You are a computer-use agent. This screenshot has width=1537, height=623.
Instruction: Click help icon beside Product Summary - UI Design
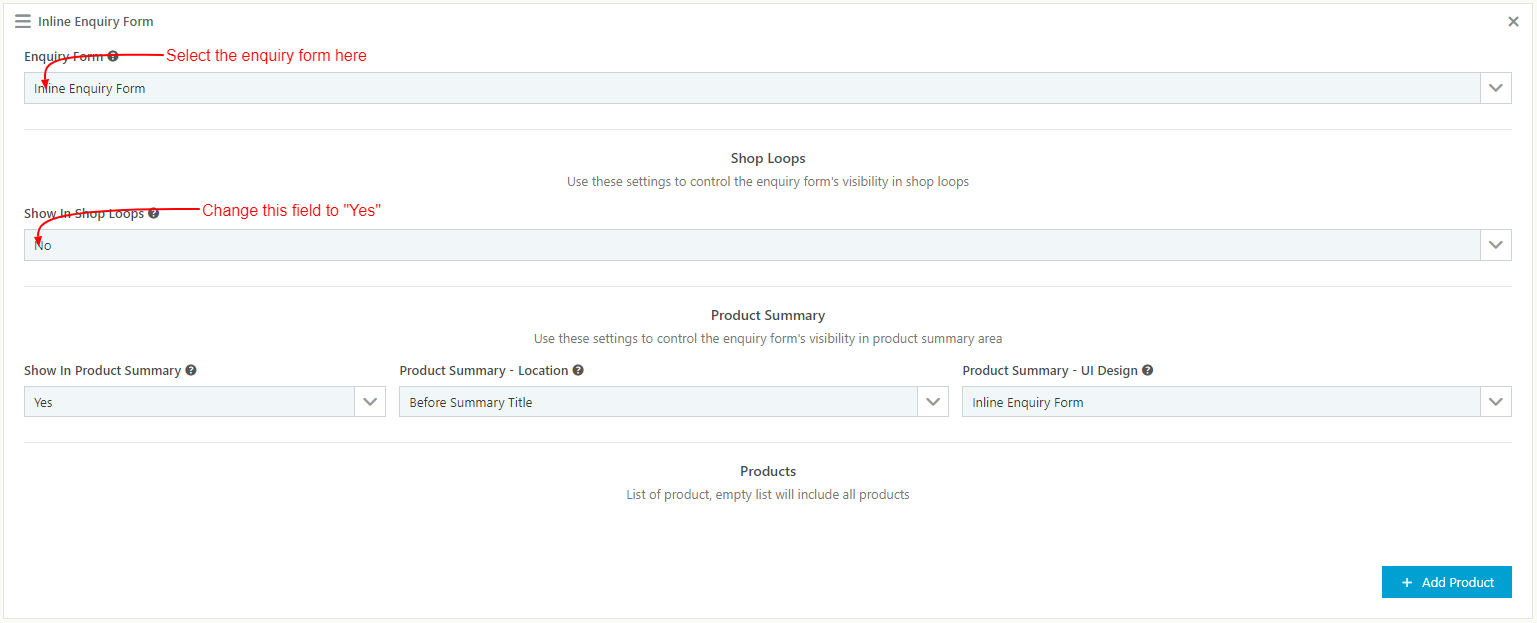(x=1148, y=370)
